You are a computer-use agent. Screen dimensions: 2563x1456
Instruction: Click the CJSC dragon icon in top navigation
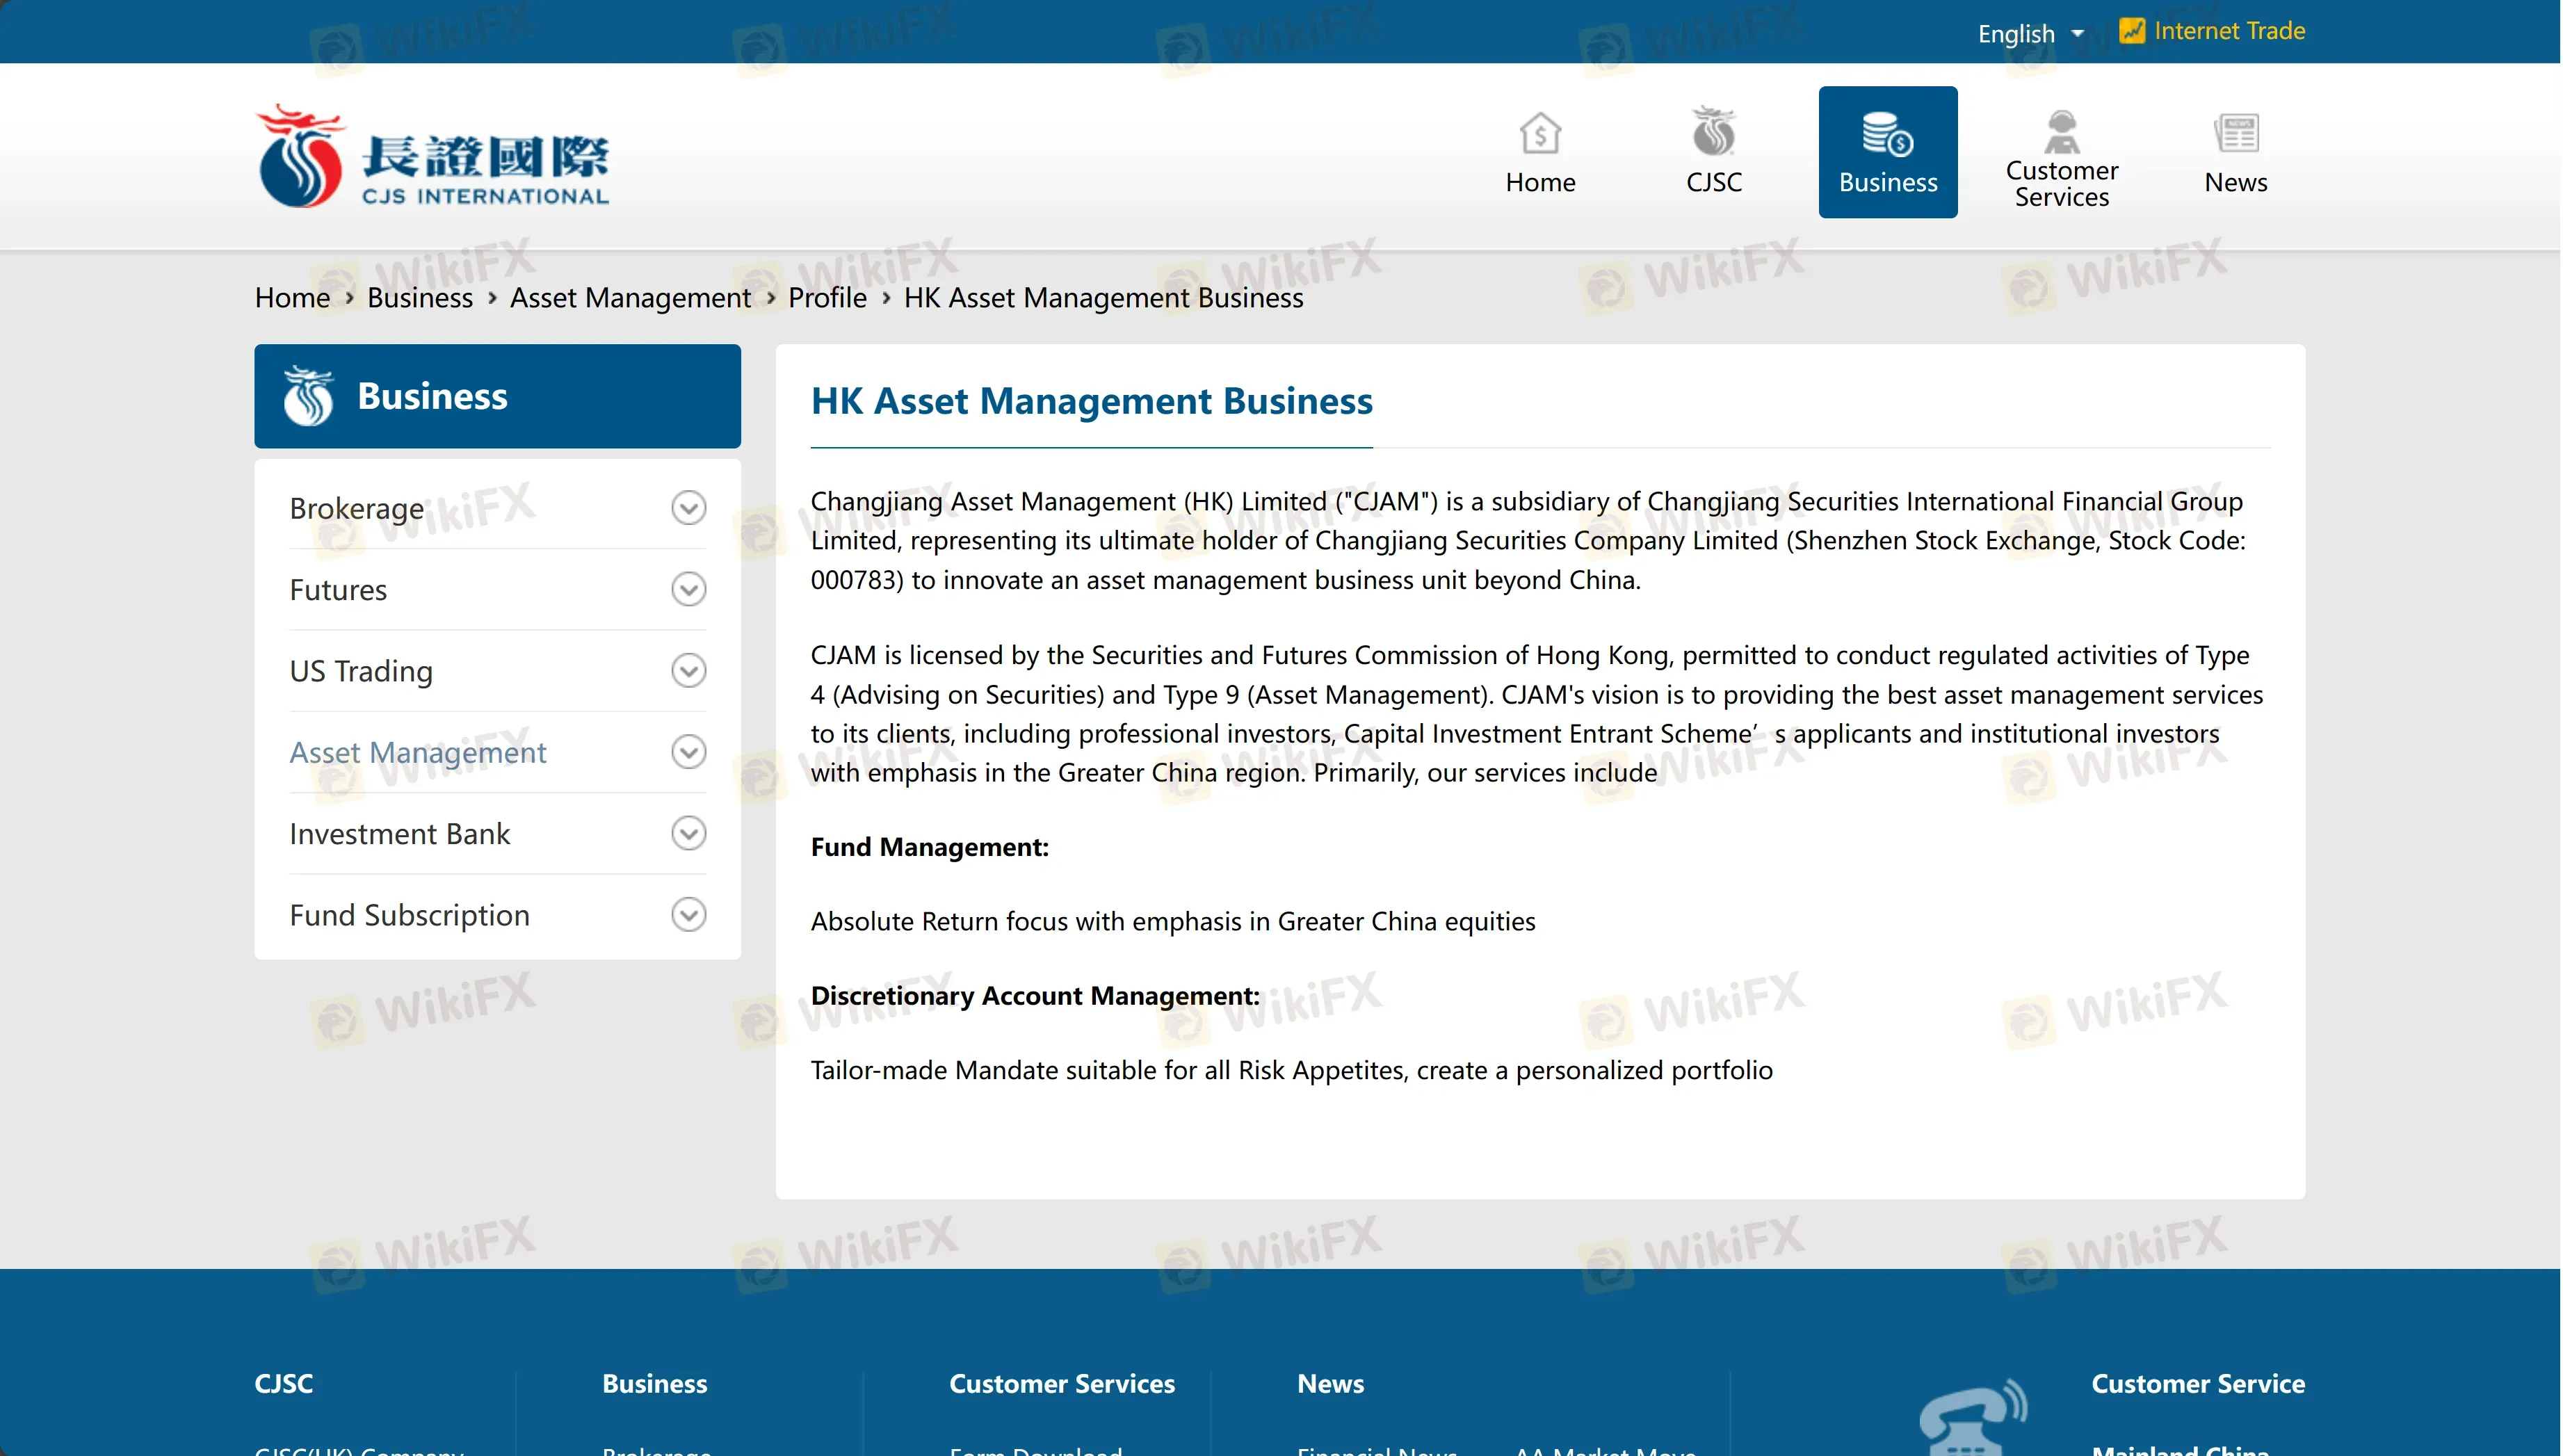1713,132
